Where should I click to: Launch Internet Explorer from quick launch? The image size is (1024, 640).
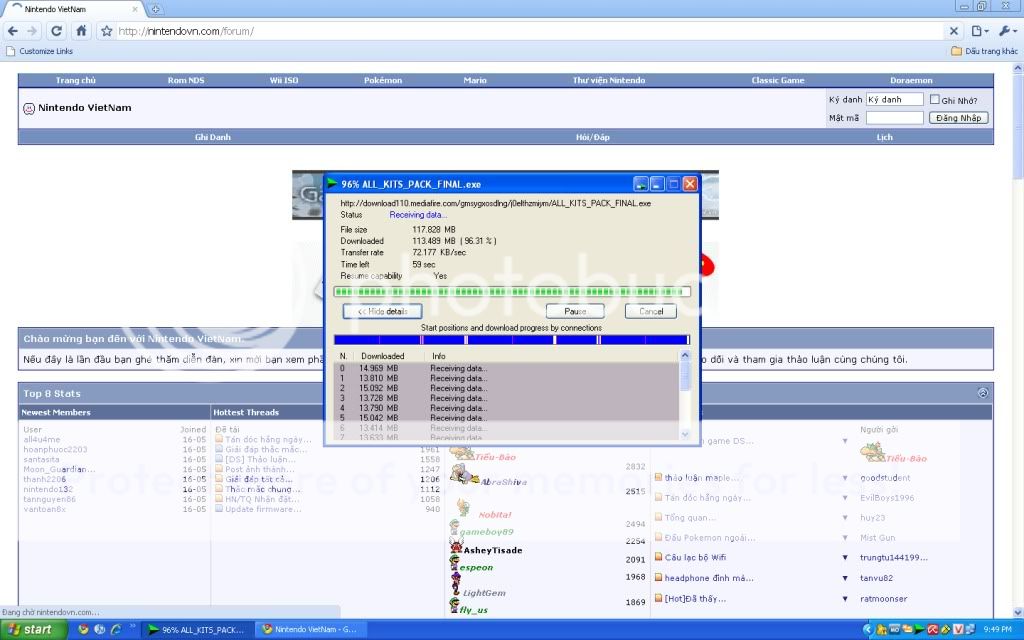[x=116, y=630]
